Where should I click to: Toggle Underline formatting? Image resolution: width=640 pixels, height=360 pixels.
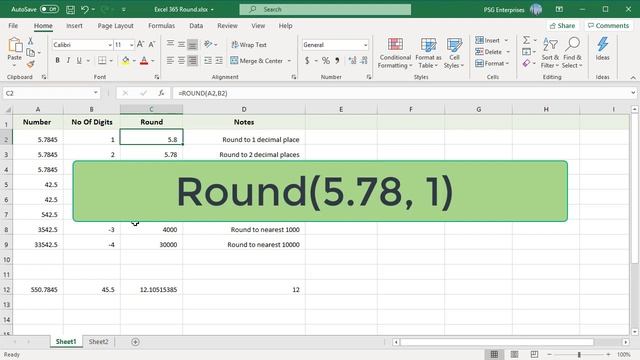coord(79,60)
